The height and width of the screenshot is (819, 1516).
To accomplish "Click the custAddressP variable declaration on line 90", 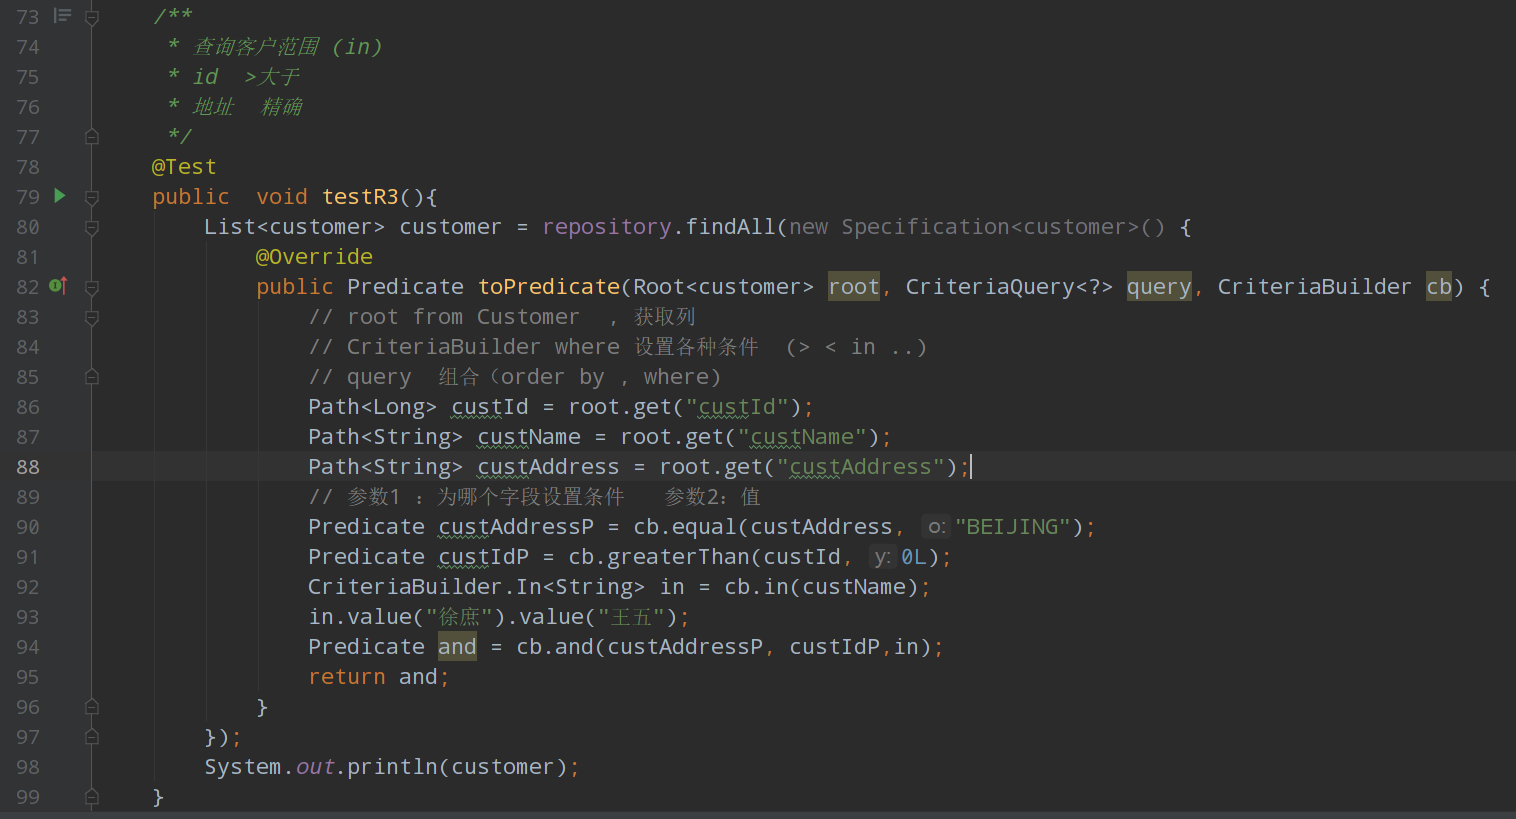I will [x=516, y=527].
